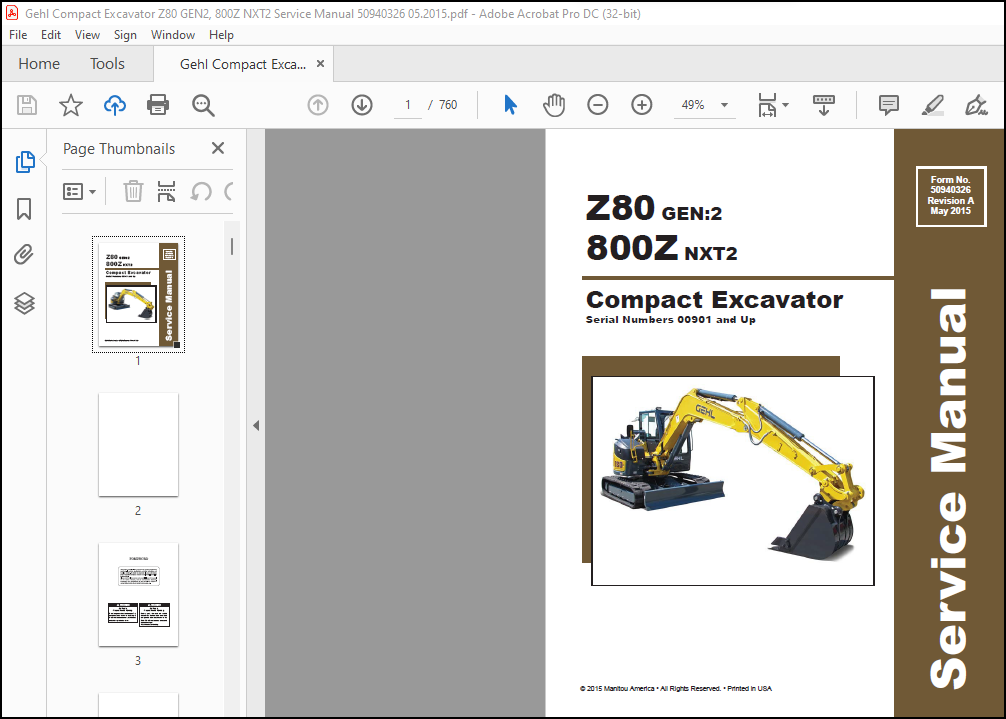Close the Page Thumbnails panel
The height and width of the screenshot is (719, 1006).
218,148
